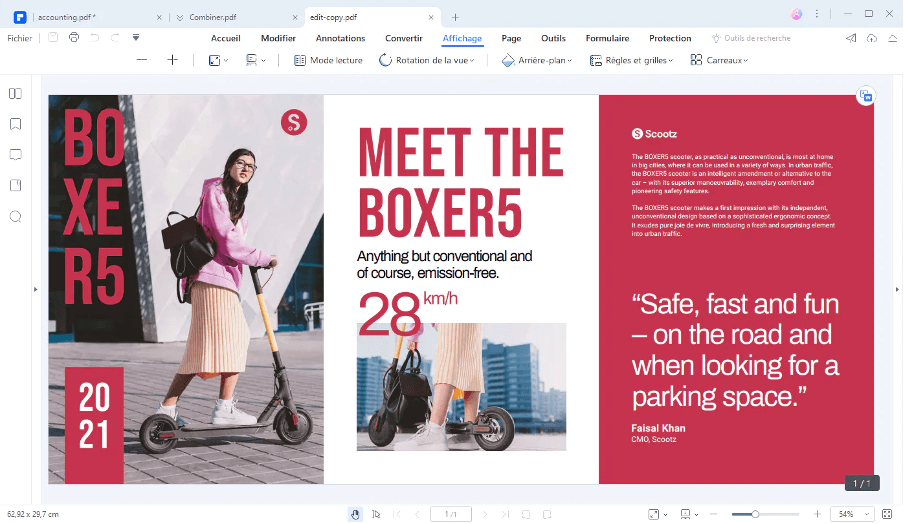Viewport: 904px width, 524px height.
Task: Toggle Mode lecture reading mode
Action: pyautogui.click(x=328, y=60)
